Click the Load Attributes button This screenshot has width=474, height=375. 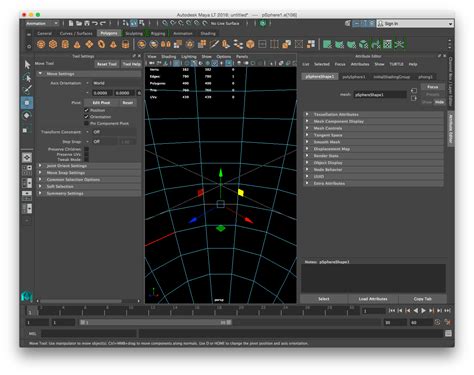[373, 299]
